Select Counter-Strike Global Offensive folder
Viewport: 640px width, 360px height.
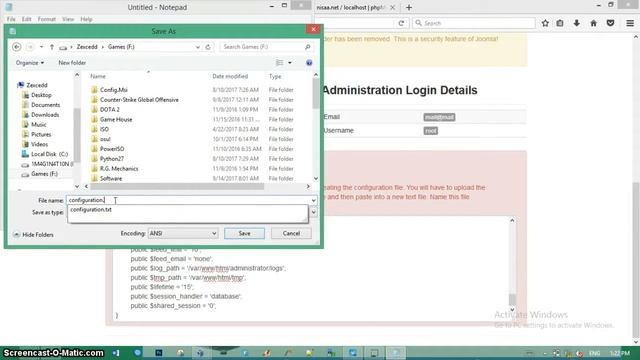[x=139, y=100]
